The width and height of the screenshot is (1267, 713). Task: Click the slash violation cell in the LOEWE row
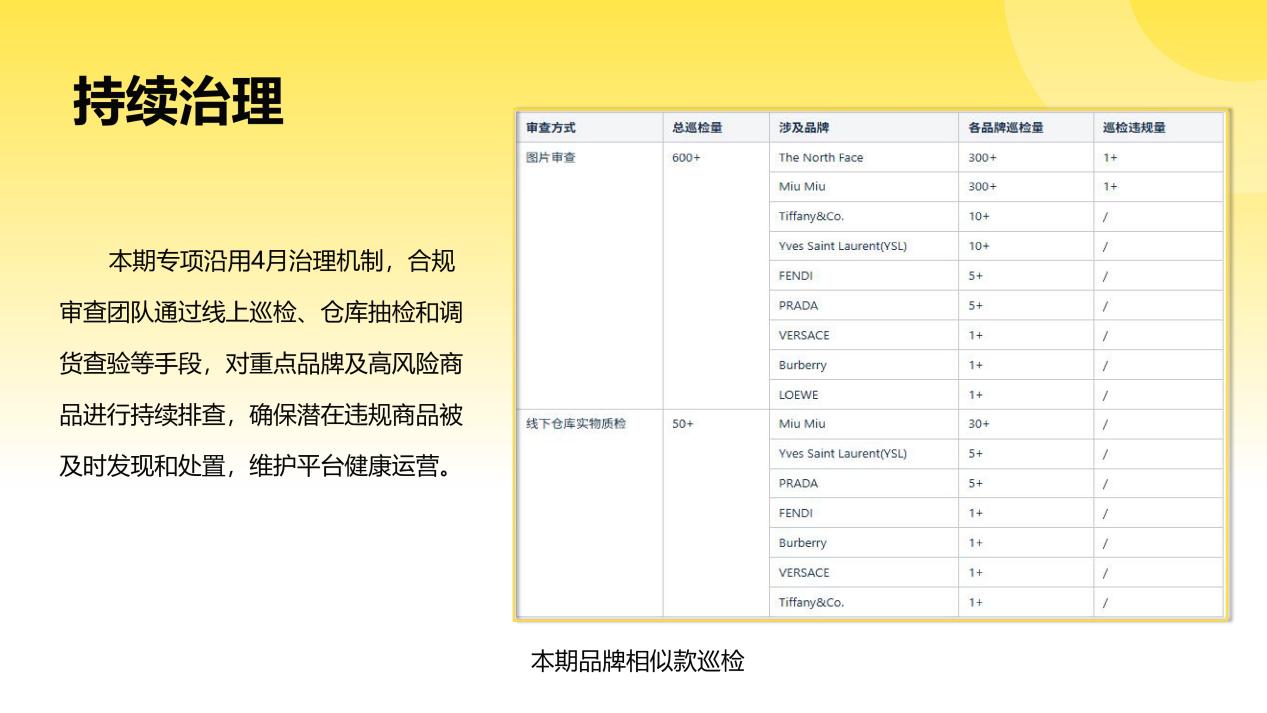1106,394
